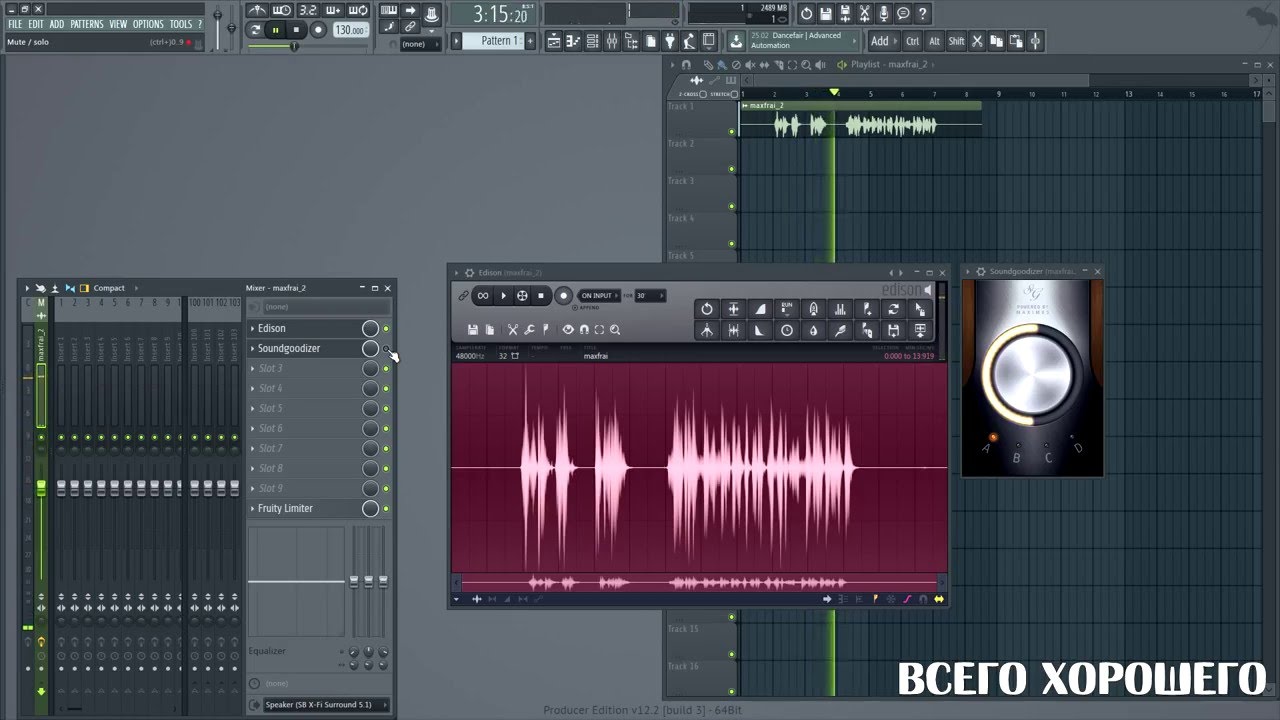The height and width of the screenshot is (720, 1280).
Task: Toggle Track 1 mute LED in playlist
Action: [732, 131]
